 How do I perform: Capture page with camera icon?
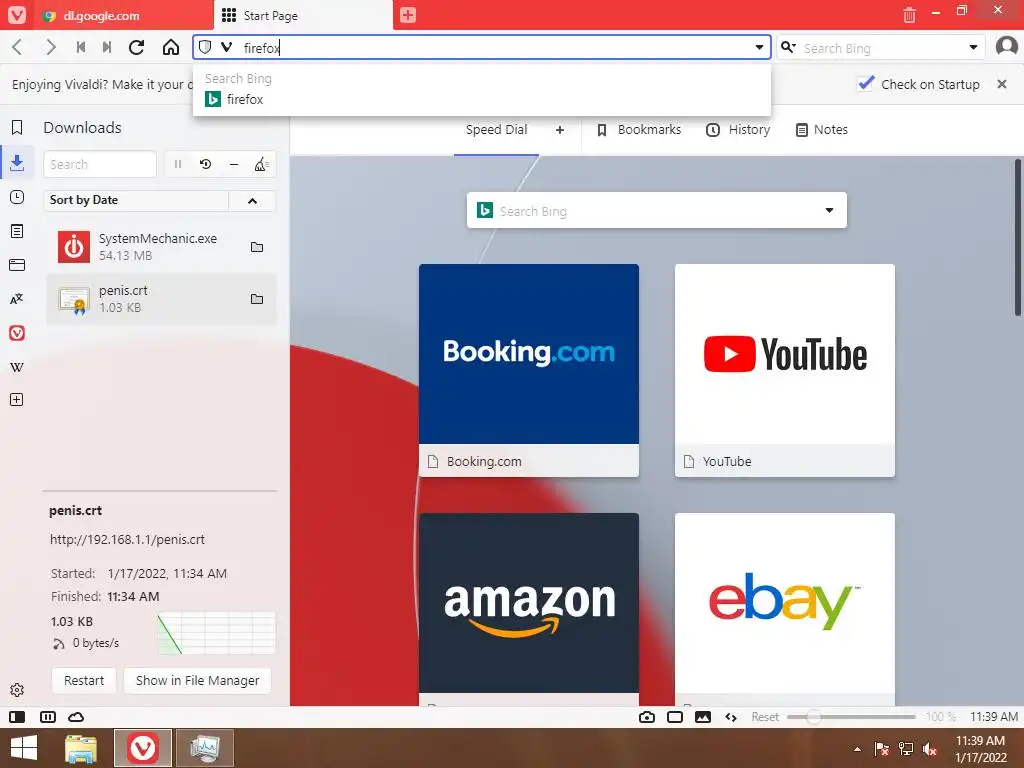click(647, 717)
